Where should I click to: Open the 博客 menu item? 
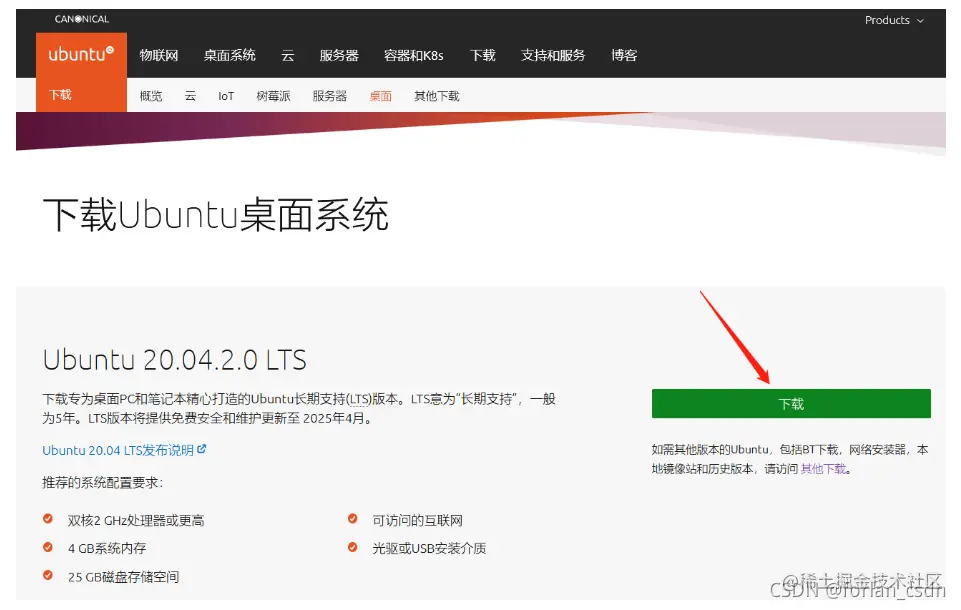[624, 55]
